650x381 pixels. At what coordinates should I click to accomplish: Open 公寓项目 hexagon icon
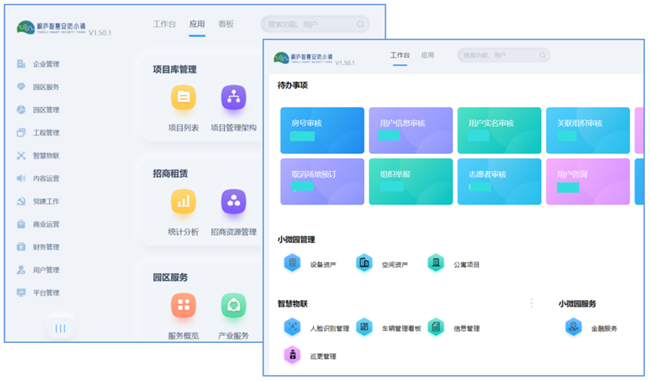[x=436, y=263]
